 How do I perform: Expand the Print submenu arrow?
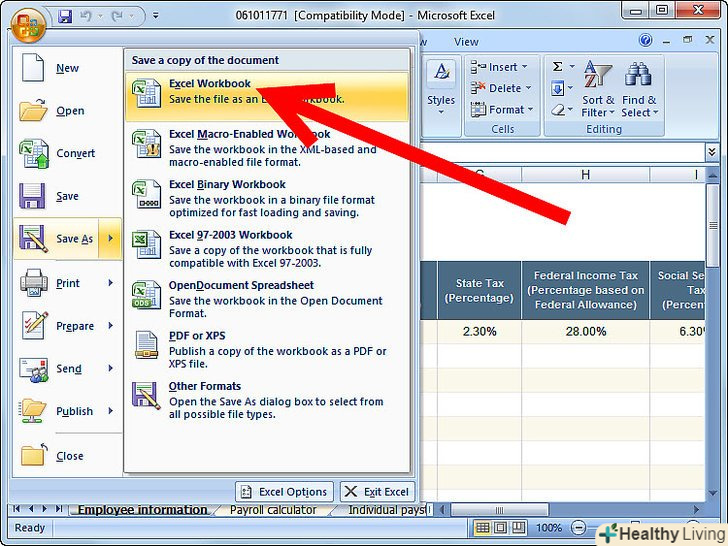click(x=110, y=283)
